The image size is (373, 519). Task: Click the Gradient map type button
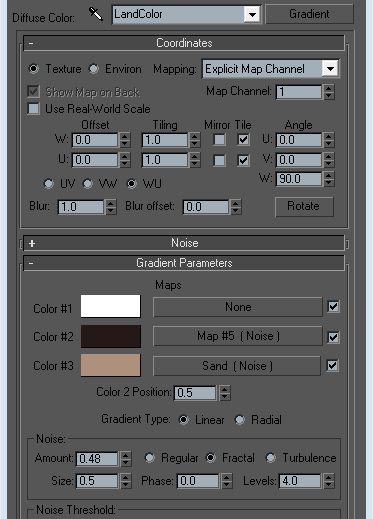coord(309,14)
